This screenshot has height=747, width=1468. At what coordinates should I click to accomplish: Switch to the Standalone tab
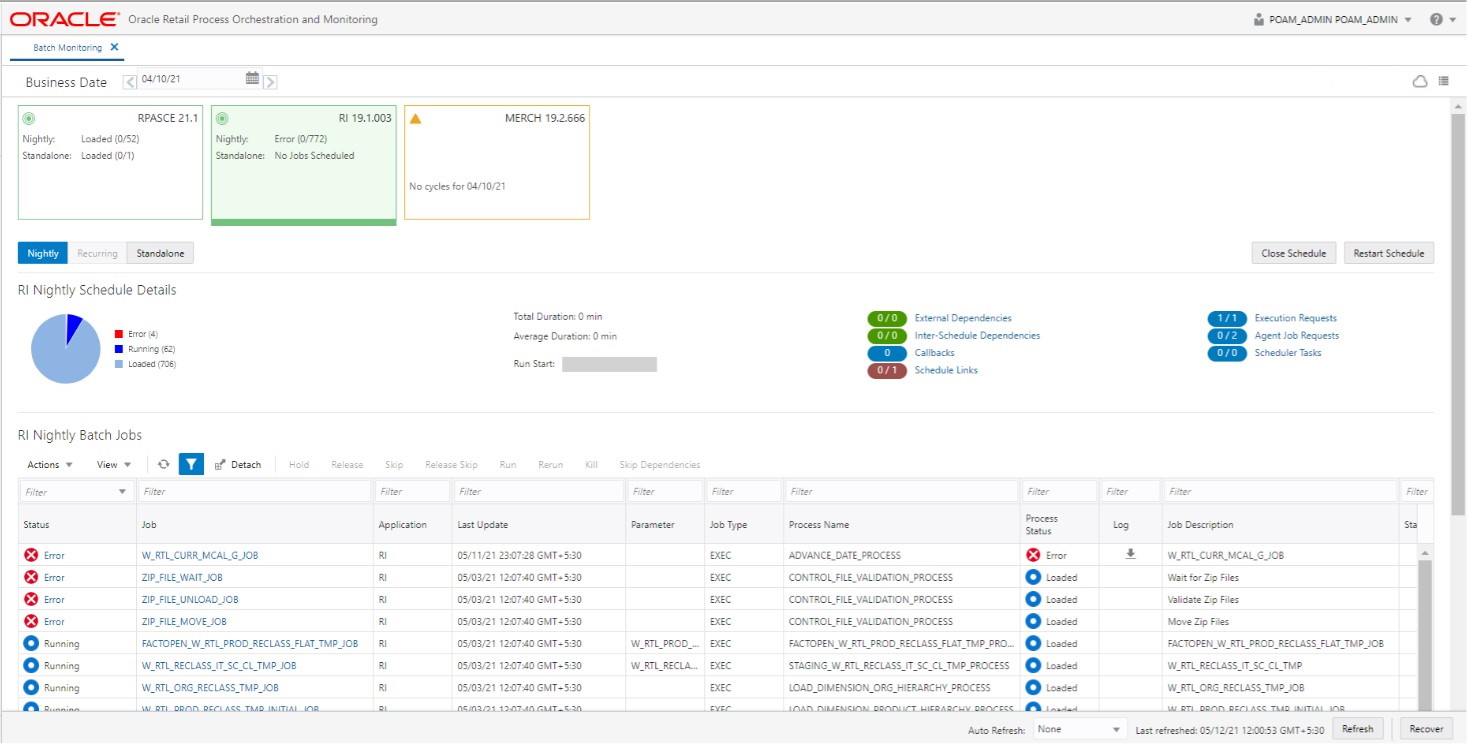point(160,253)
